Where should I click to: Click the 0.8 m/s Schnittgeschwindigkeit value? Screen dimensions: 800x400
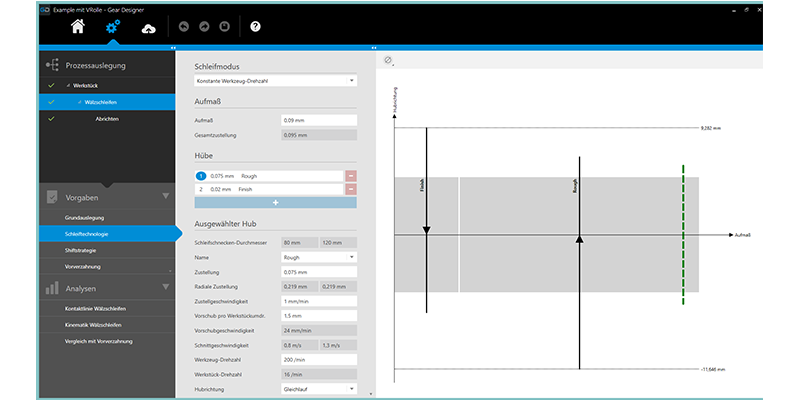point(299,345)
